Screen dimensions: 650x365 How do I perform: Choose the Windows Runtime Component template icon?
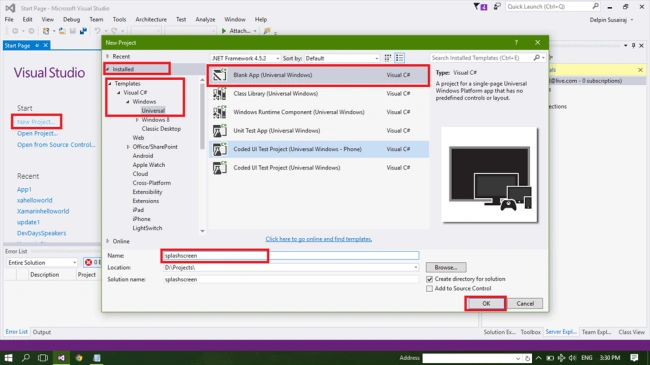click(x=220, y=112)
